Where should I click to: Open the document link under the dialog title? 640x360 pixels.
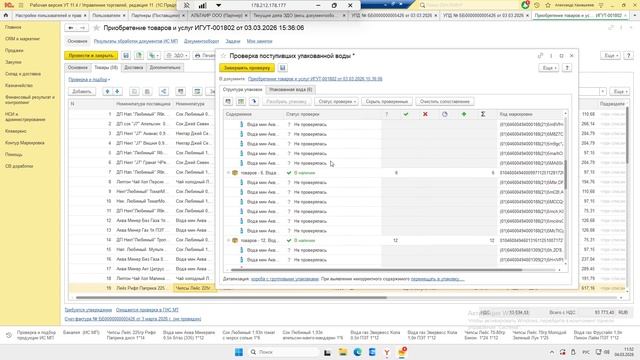(x=315, y=79)
